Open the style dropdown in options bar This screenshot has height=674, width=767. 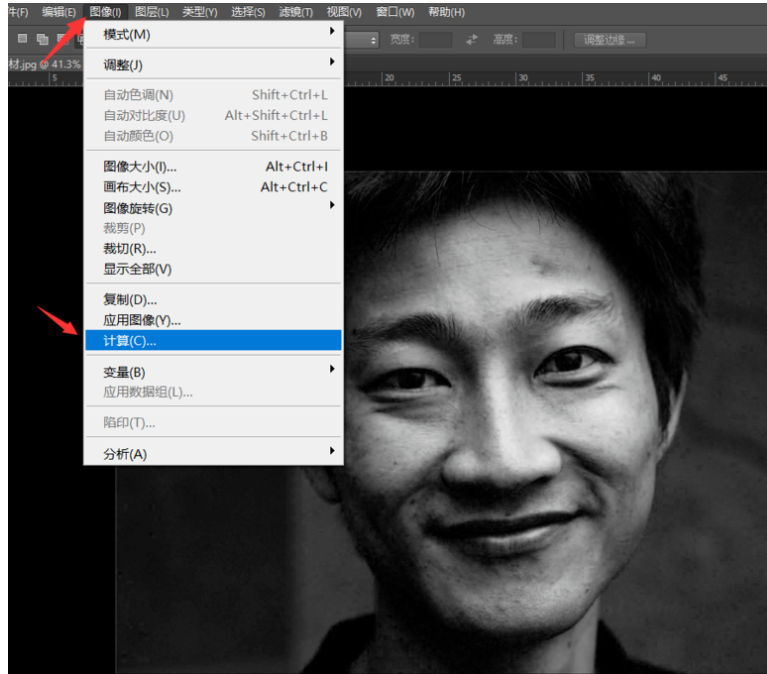[x=362, y=40]
